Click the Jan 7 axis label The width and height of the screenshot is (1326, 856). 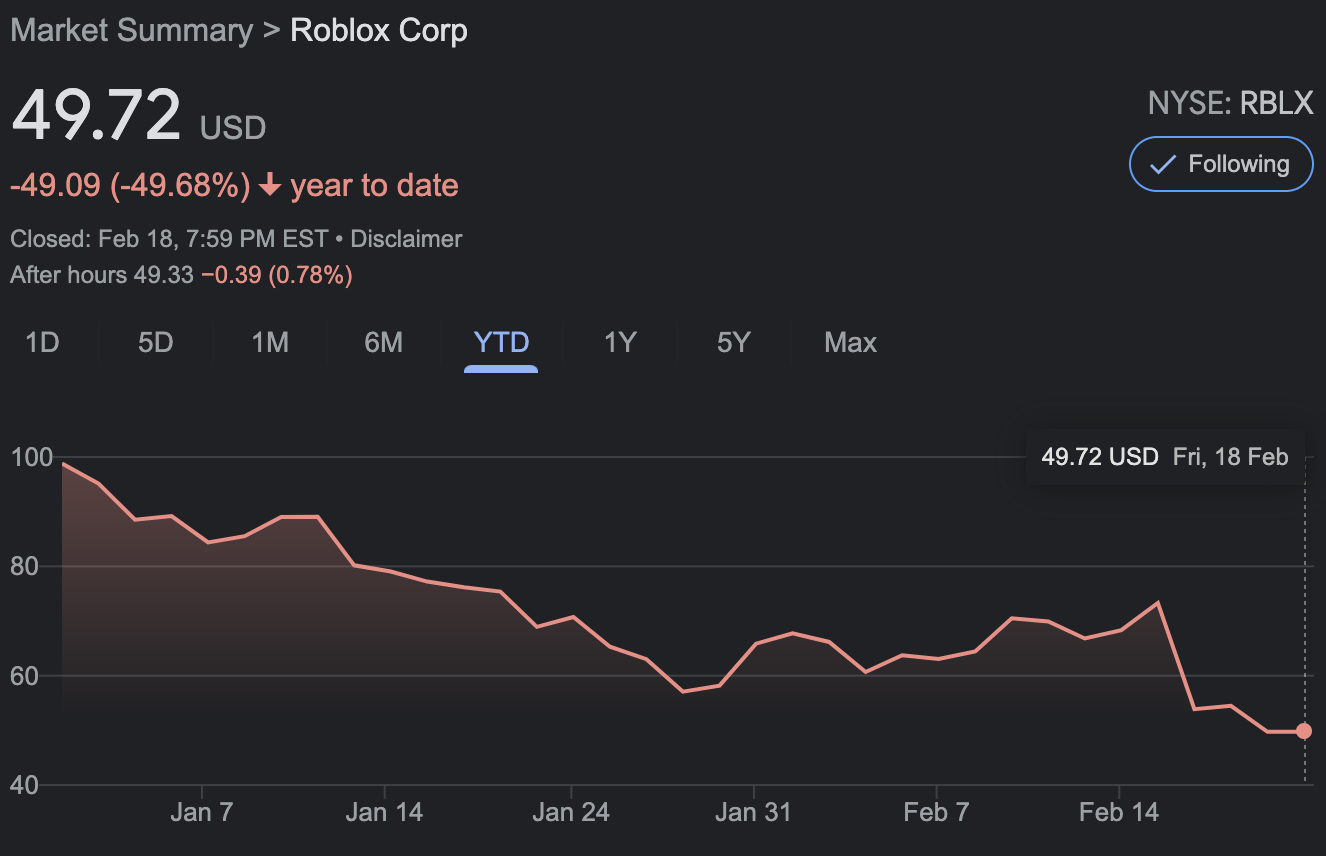click(x=202, y=812)
